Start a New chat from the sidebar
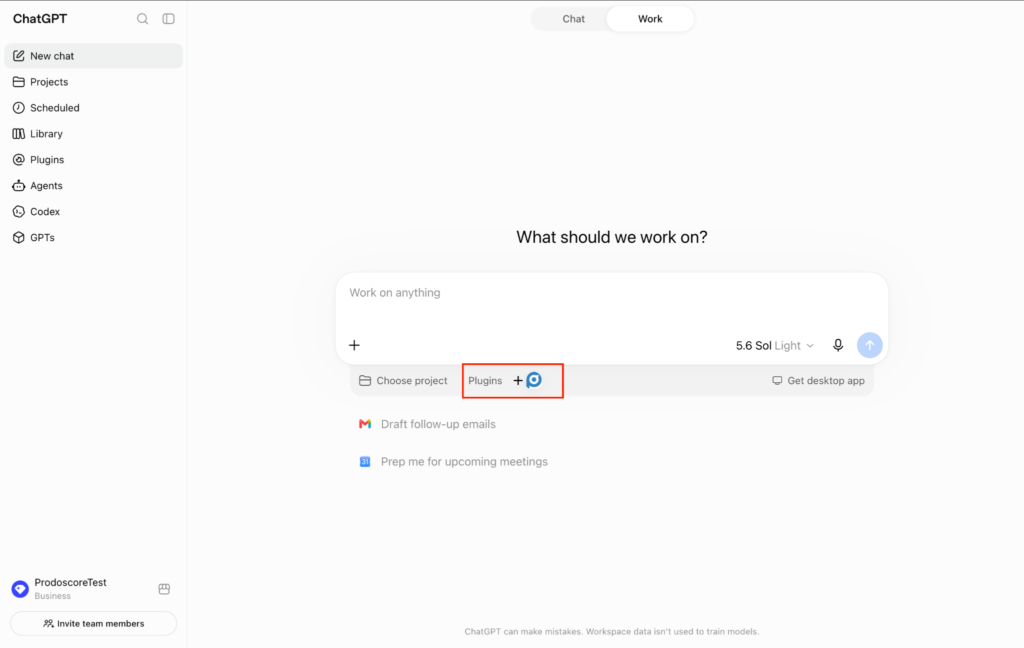This screenshot has height=648, width=1024. [93, 56]
